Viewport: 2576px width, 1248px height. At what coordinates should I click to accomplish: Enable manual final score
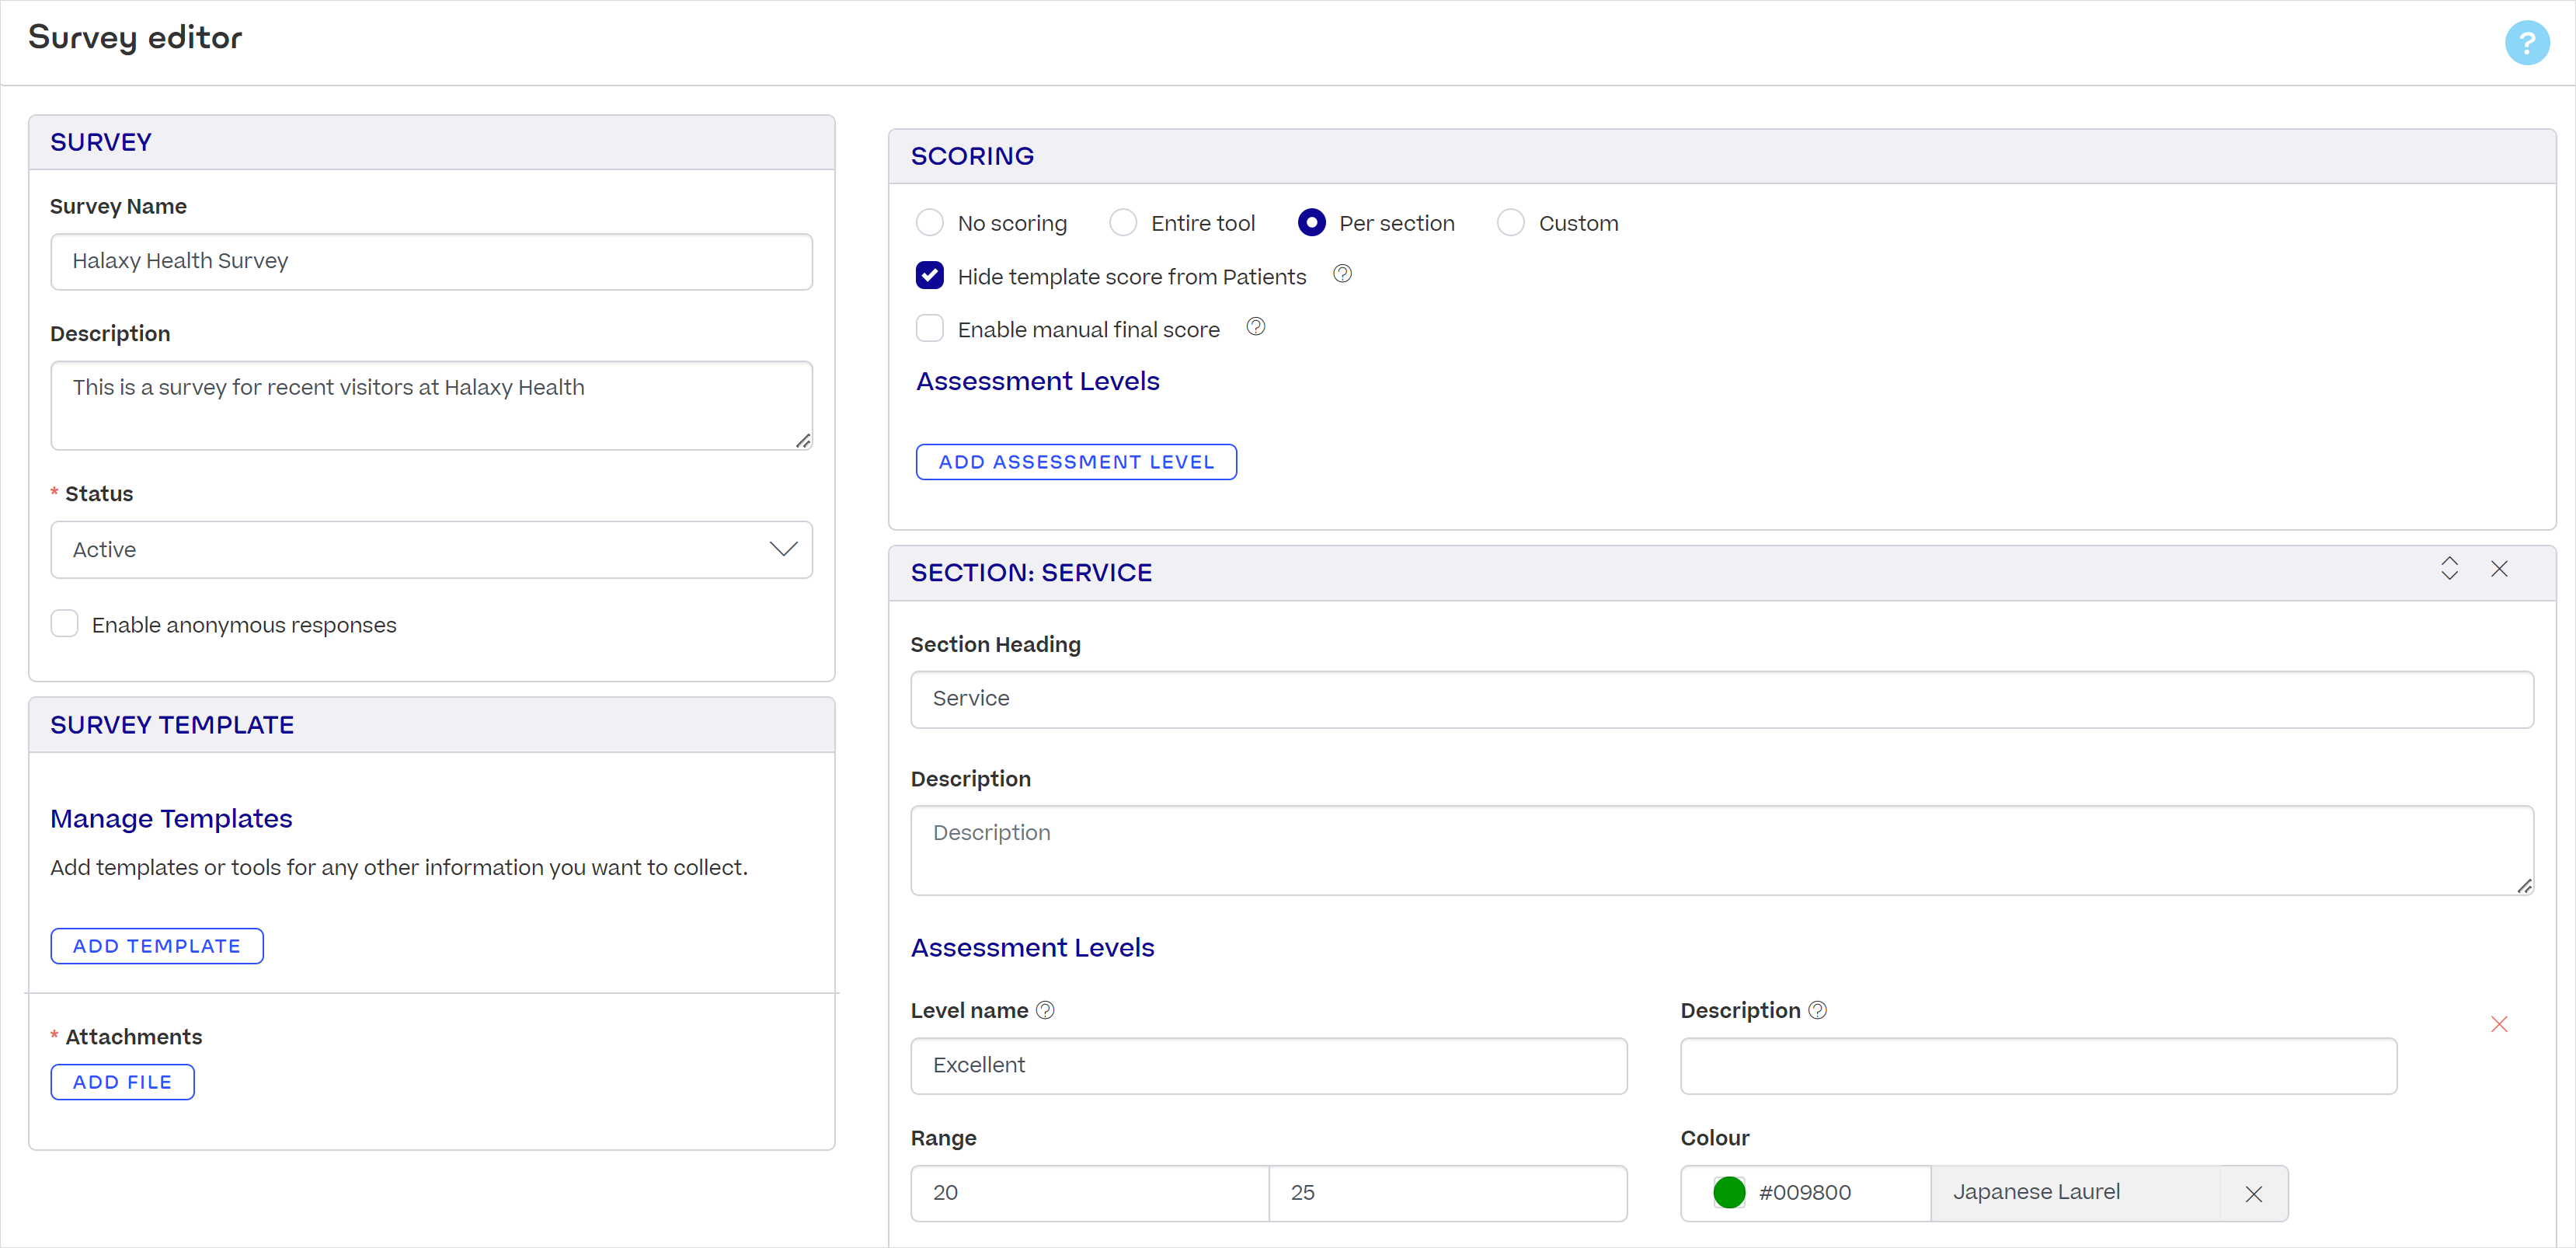click(930, 328)
